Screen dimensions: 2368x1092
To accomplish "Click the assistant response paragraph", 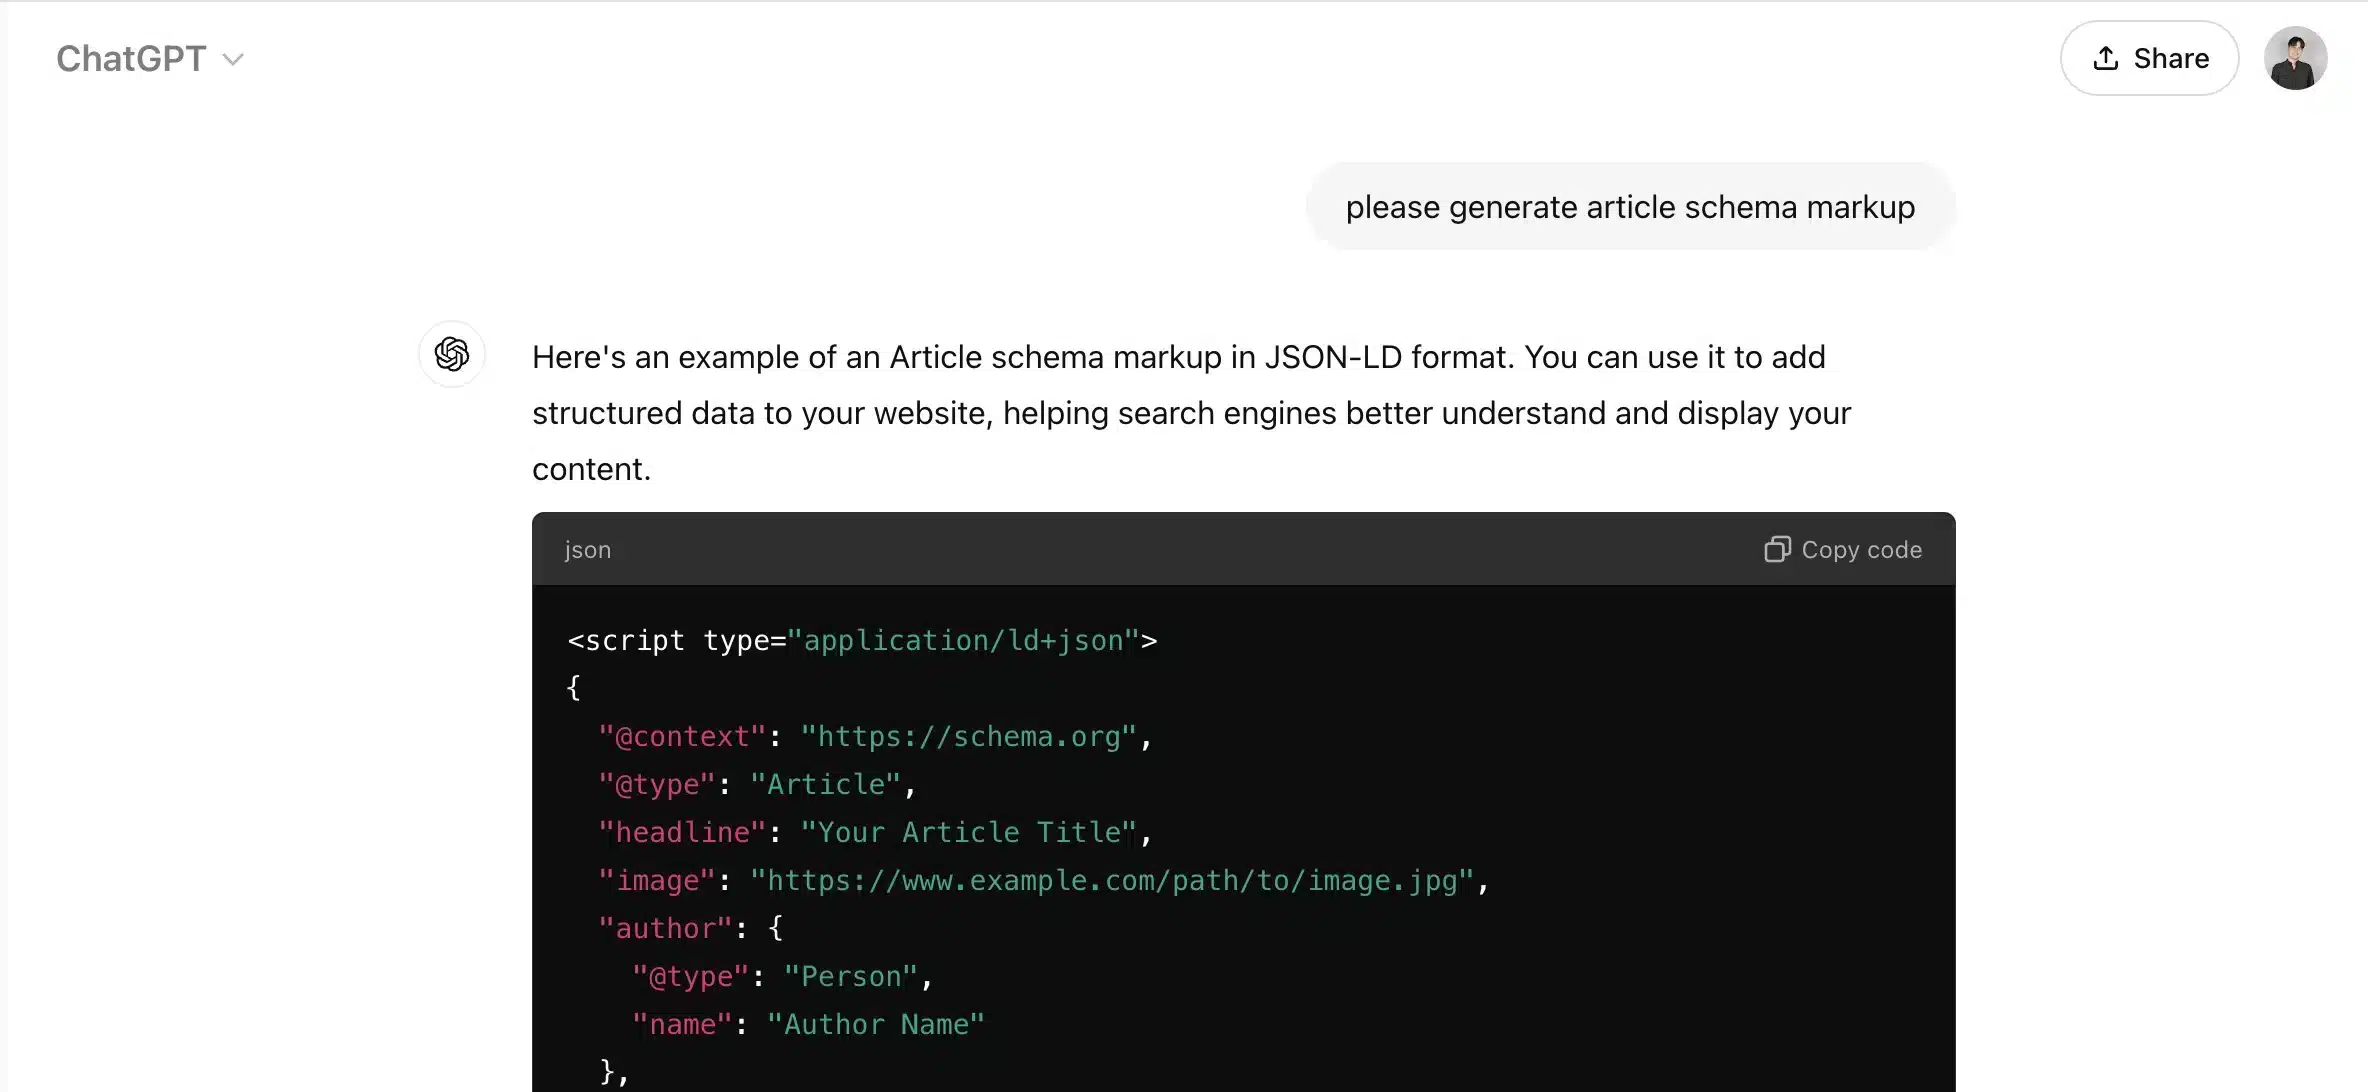I will [1190, 413].
